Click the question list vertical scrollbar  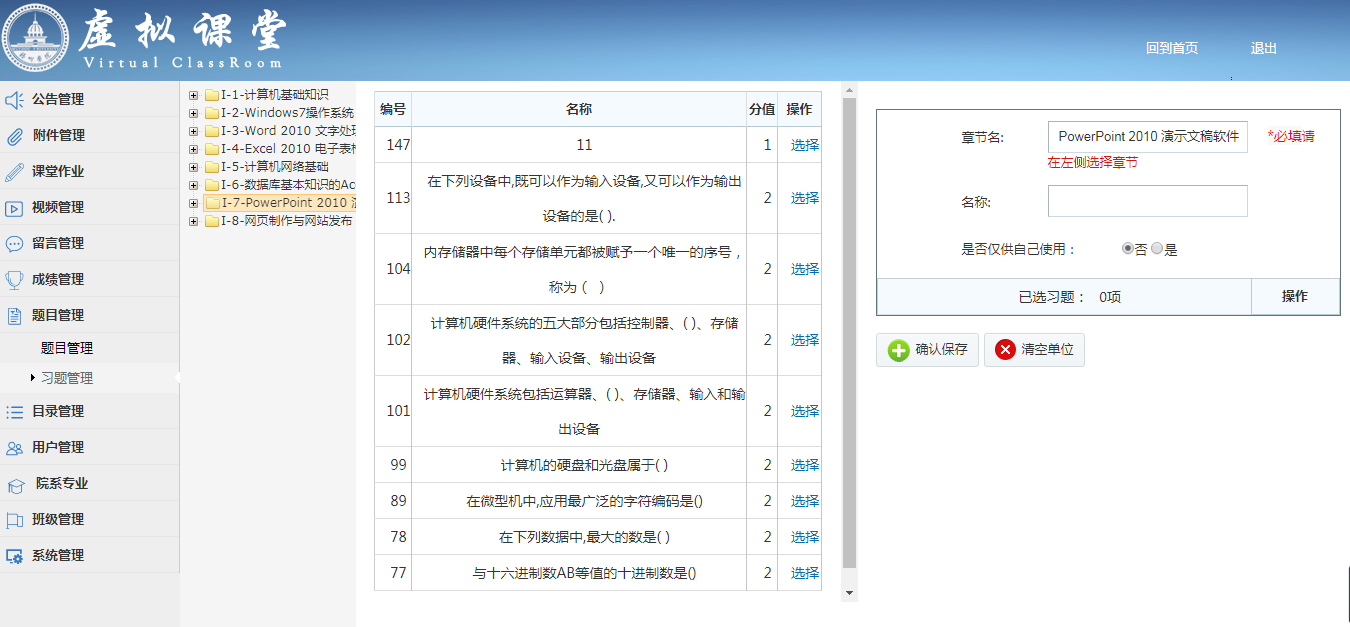point(849,330)
